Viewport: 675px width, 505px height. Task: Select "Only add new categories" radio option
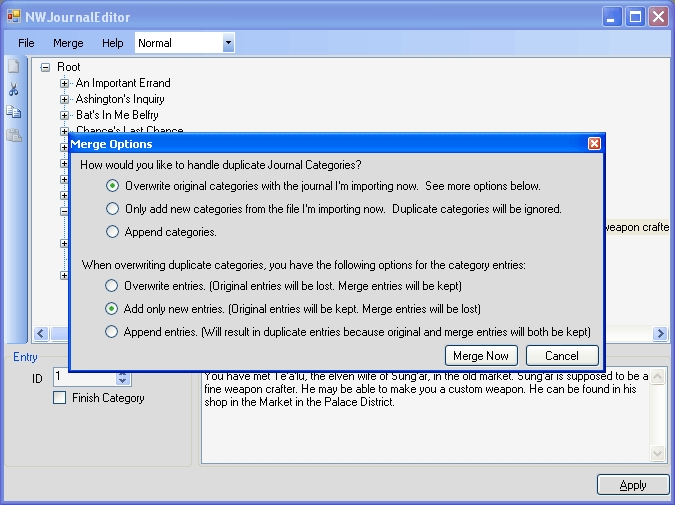[x=113, y=209]
